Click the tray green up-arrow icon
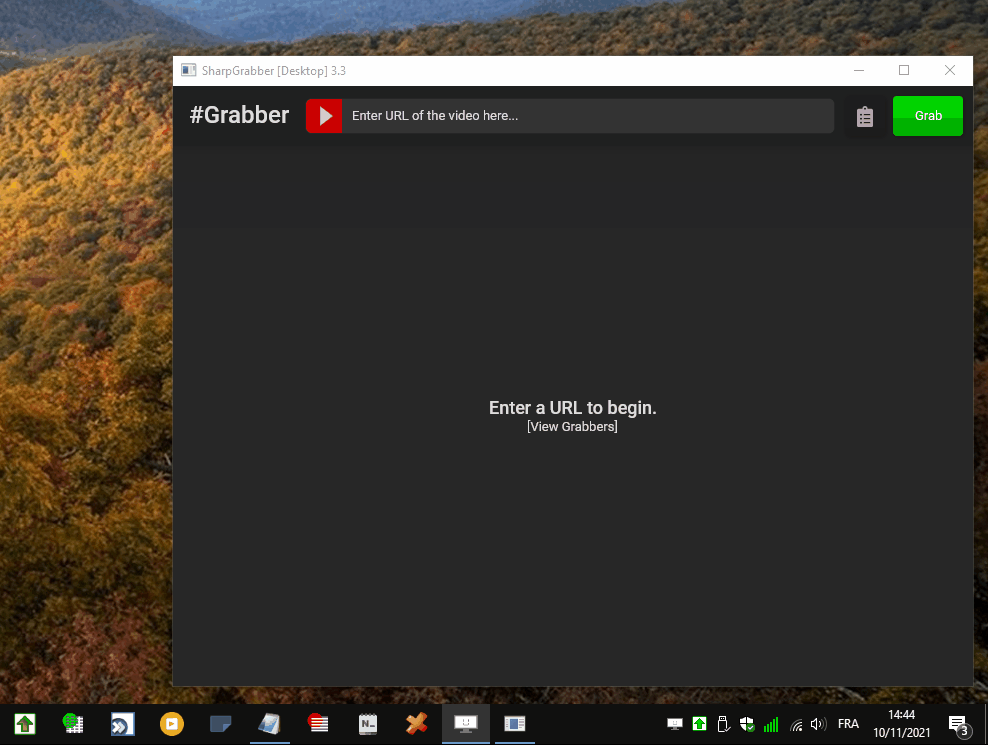The height and width of the screenshot is (745, 988). coord(699,724)
